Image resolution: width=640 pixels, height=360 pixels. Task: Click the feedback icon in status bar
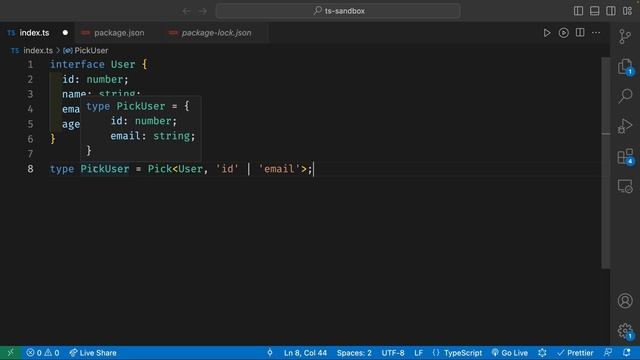pos(608,352)
